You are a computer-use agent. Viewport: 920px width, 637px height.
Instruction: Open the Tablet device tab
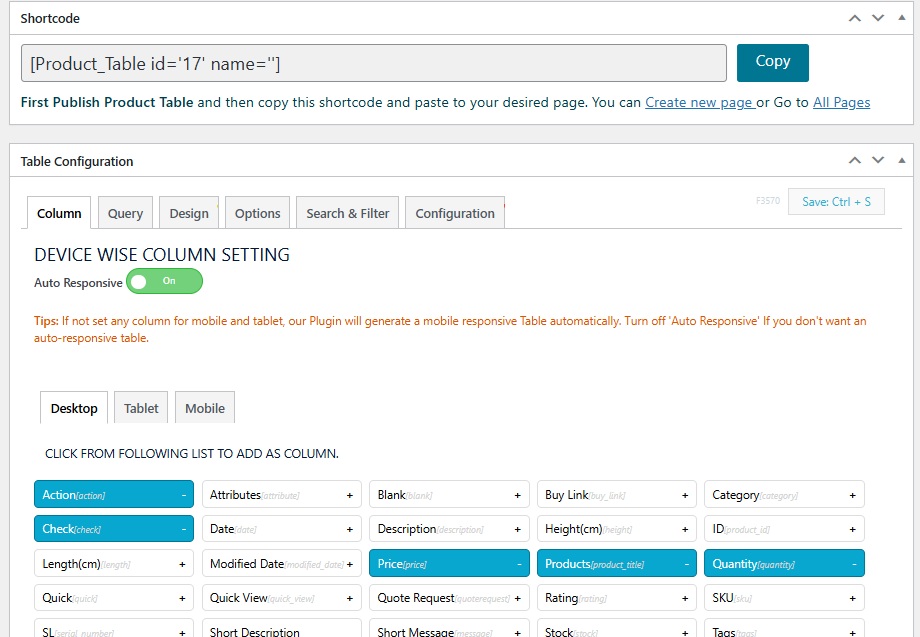coord(141,408)
